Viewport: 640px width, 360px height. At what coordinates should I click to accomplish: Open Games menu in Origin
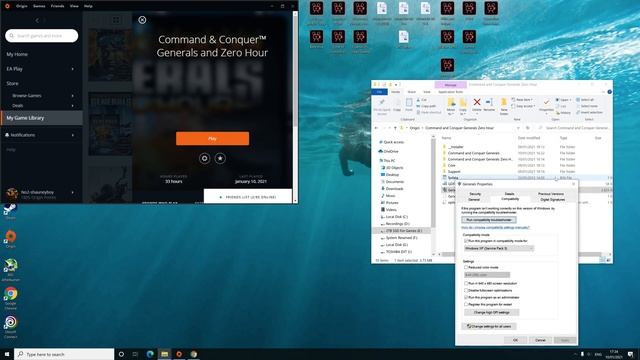(x=39, y=6)
